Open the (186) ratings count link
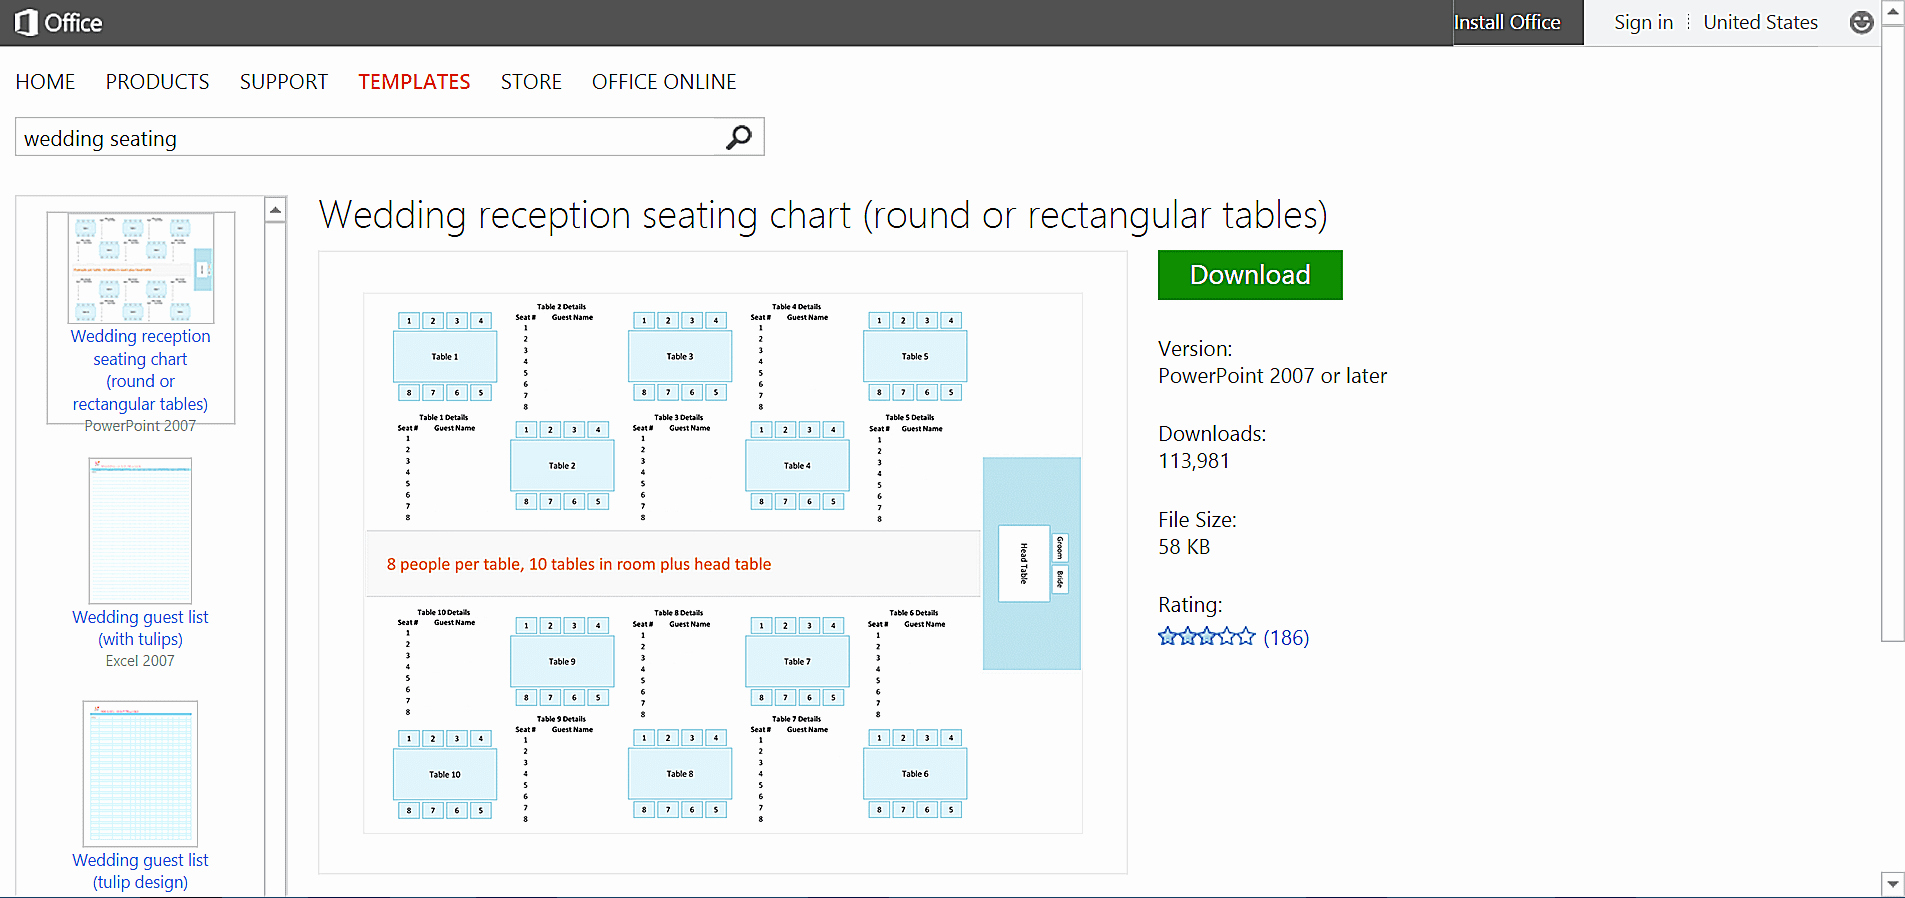The image size is (1905, 898). pyautogui.click(x=1286, y=637)
